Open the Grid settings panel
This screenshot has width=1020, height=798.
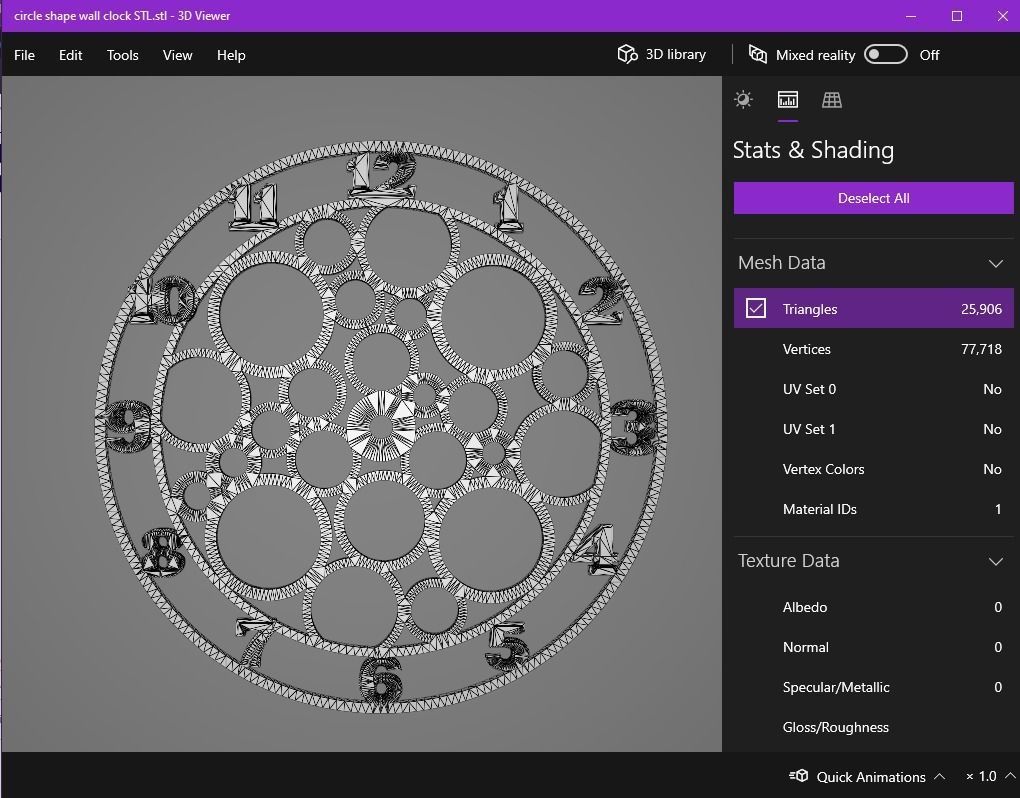832,99
